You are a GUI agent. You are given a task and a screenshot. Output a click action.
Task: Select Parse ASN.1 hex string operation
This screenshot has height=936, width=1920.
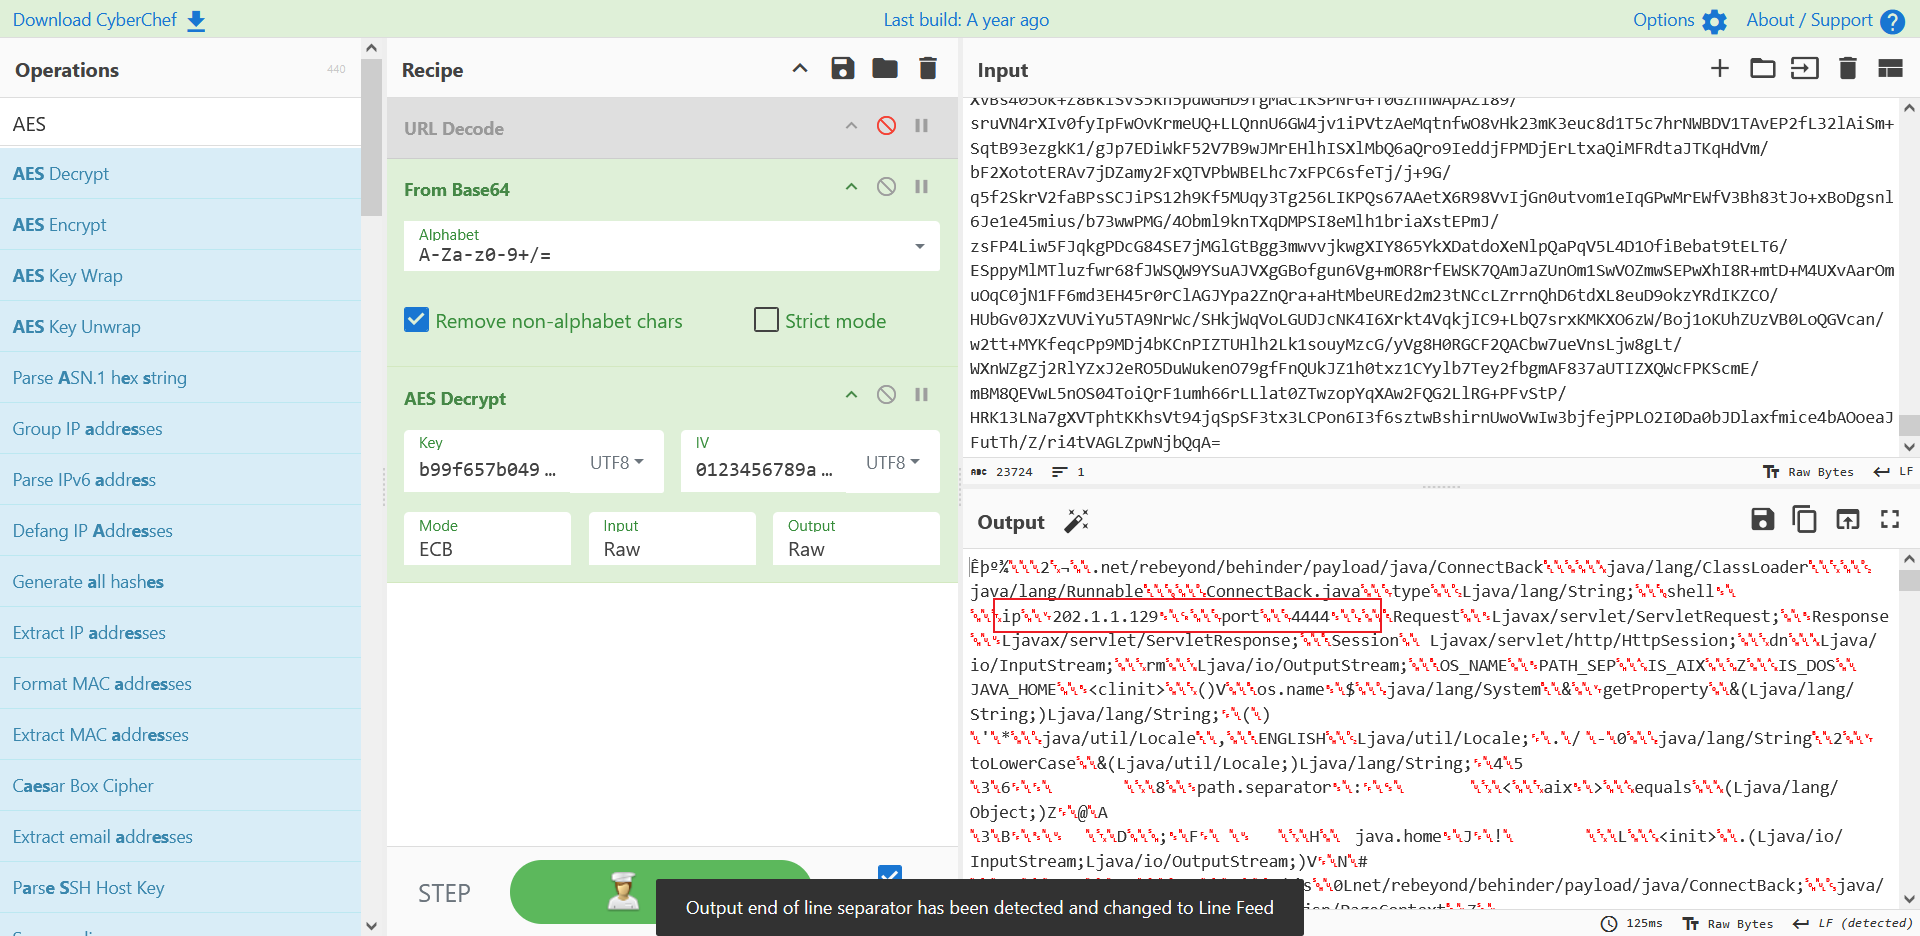(180, 378)
